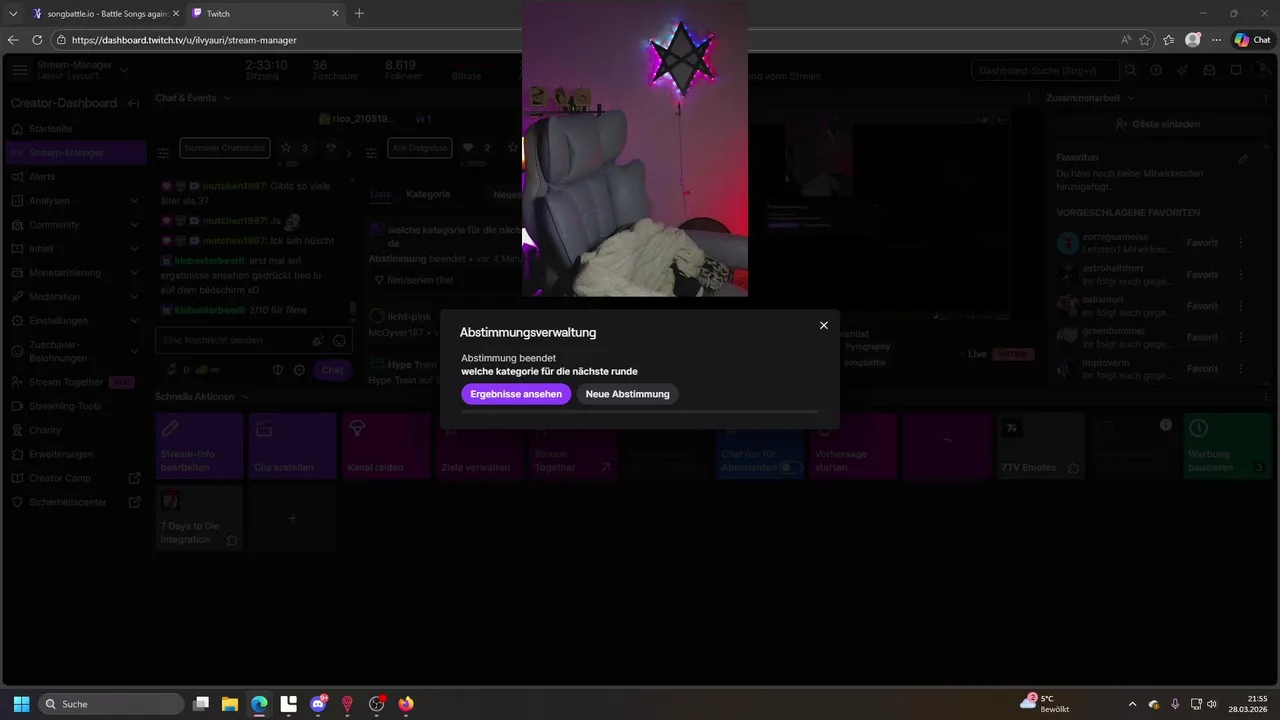This screenshot has width=1280, height=720.
Task: Open File Explorer in taskbar
Action: pyautogui.click(x=229, y=704)
